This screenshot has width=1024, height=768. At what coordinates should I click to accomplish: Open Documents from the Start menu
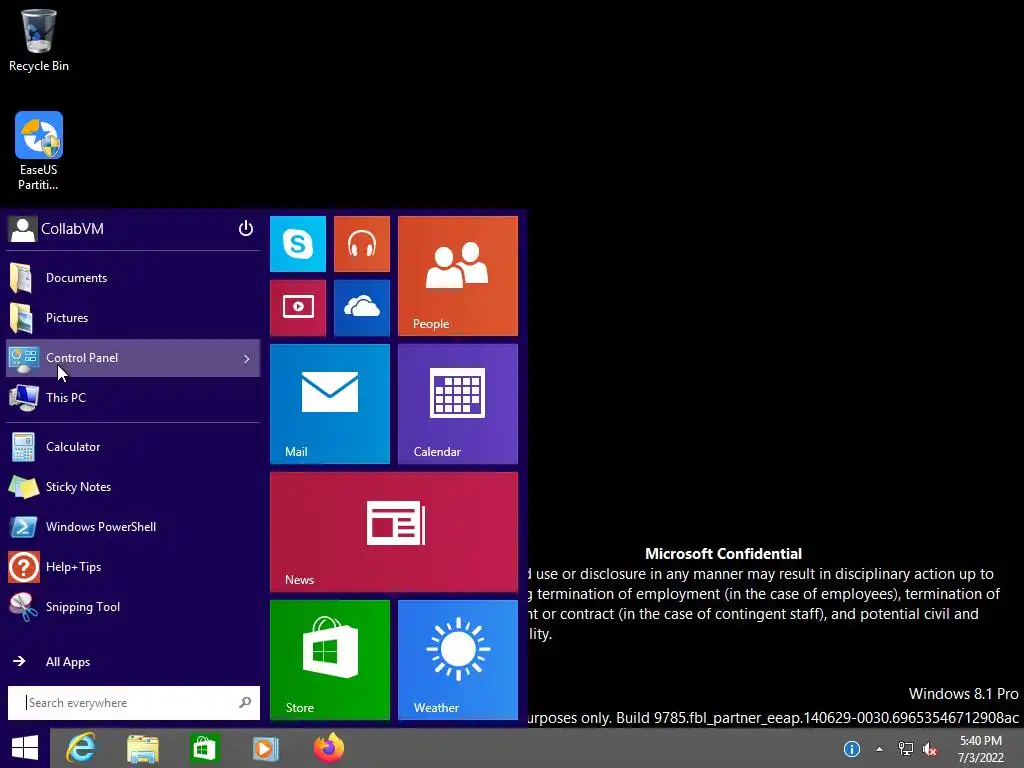pos(133,278)
